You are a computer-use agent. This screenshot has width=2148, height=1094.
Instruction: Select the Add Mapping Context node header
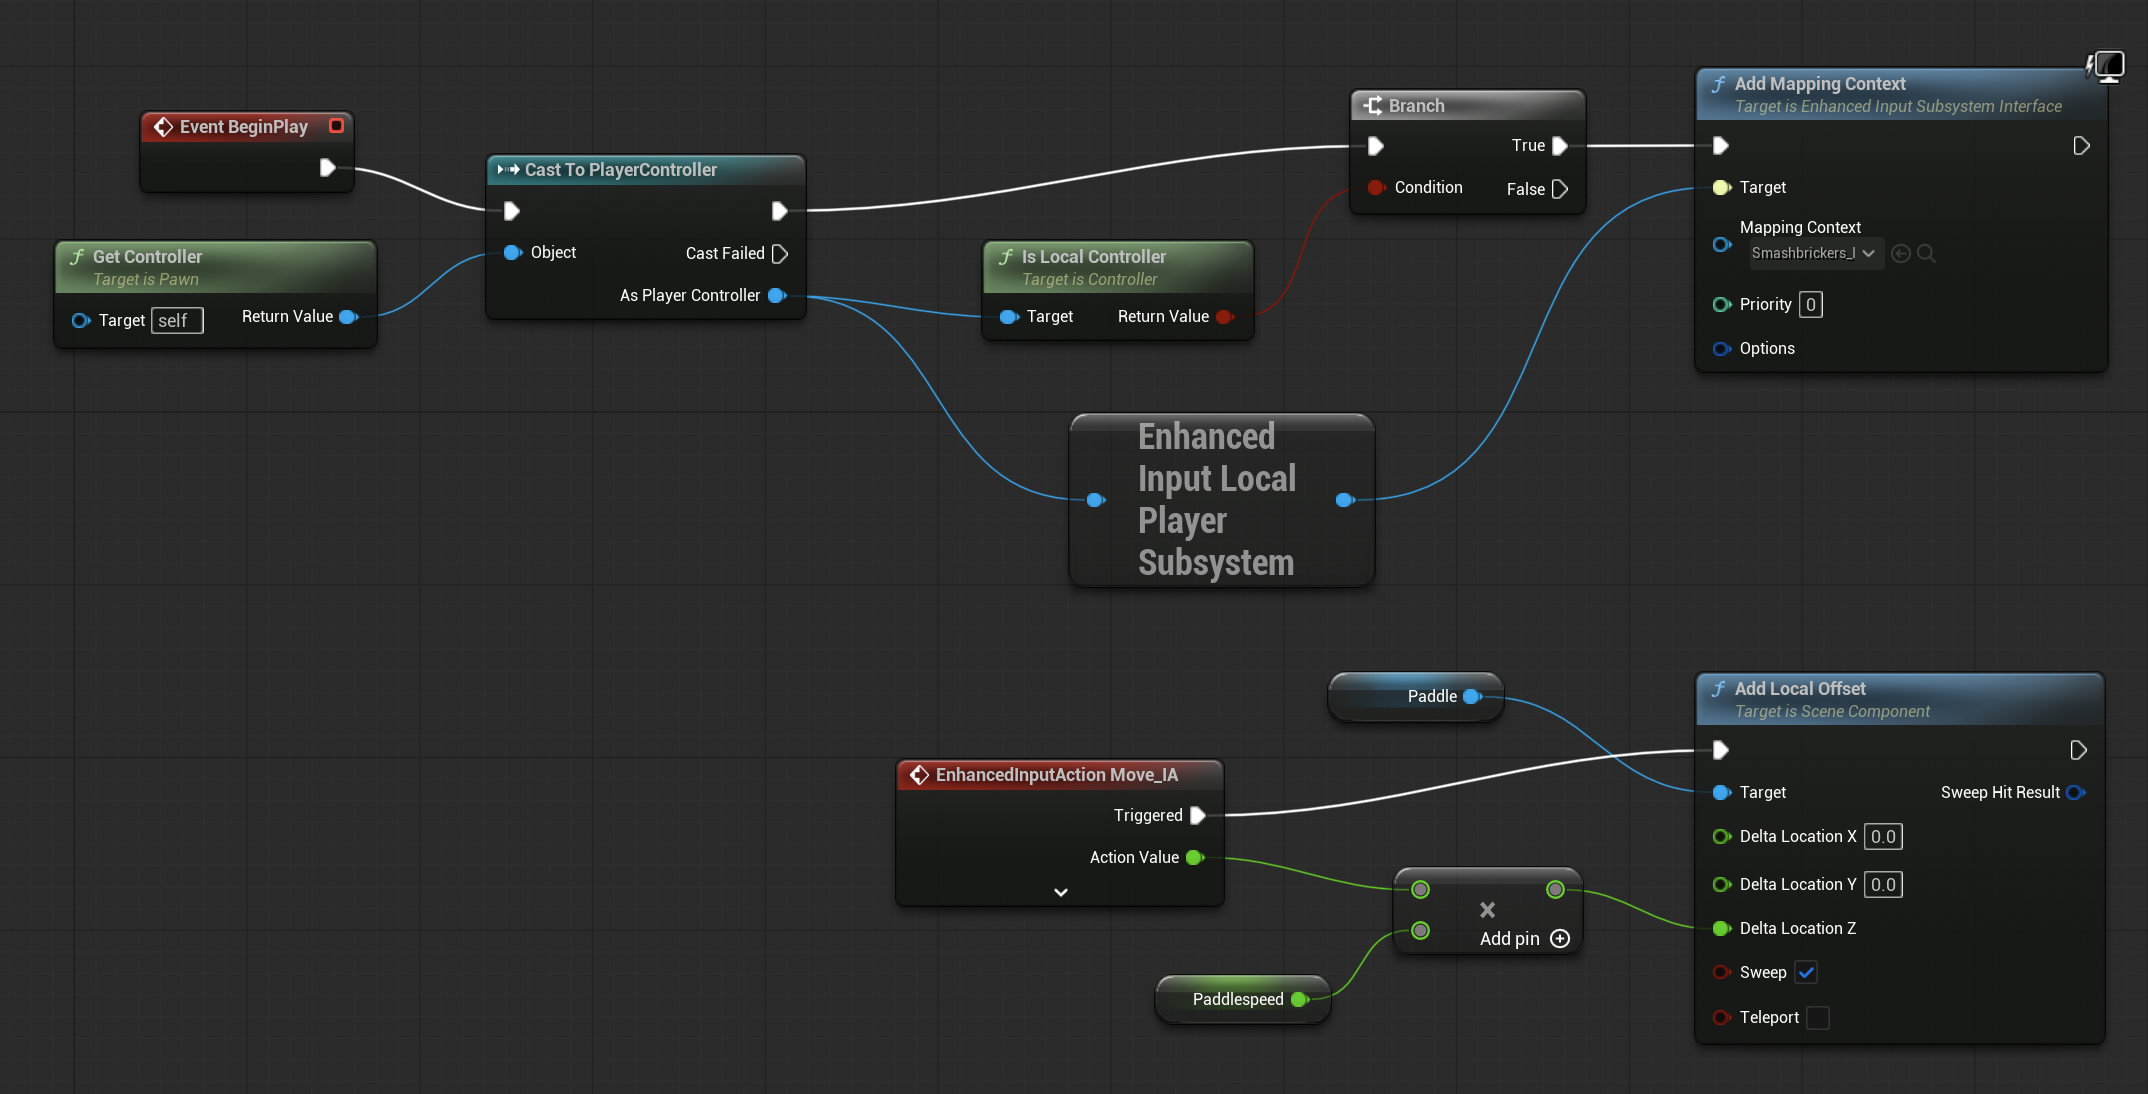(x=1900, y=95)
